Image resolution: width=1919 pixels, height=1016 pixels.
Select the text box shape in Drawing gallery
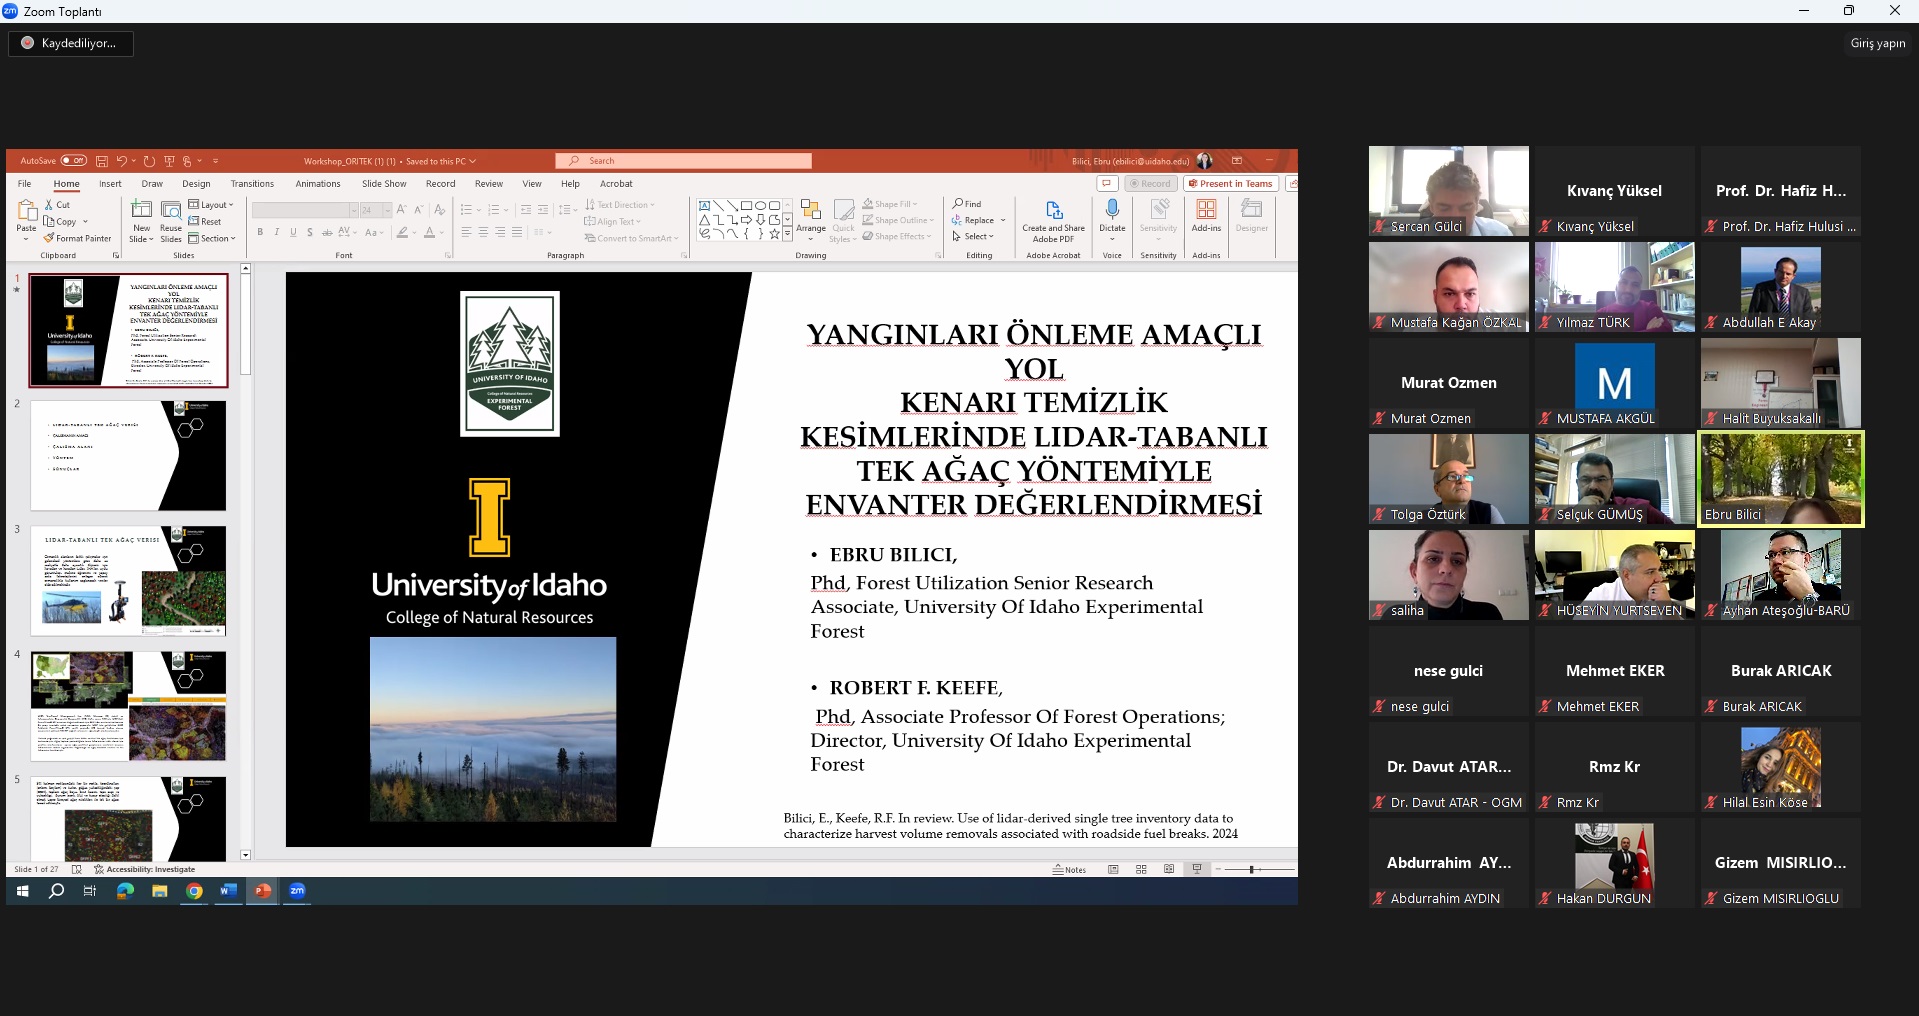(704, 205)
